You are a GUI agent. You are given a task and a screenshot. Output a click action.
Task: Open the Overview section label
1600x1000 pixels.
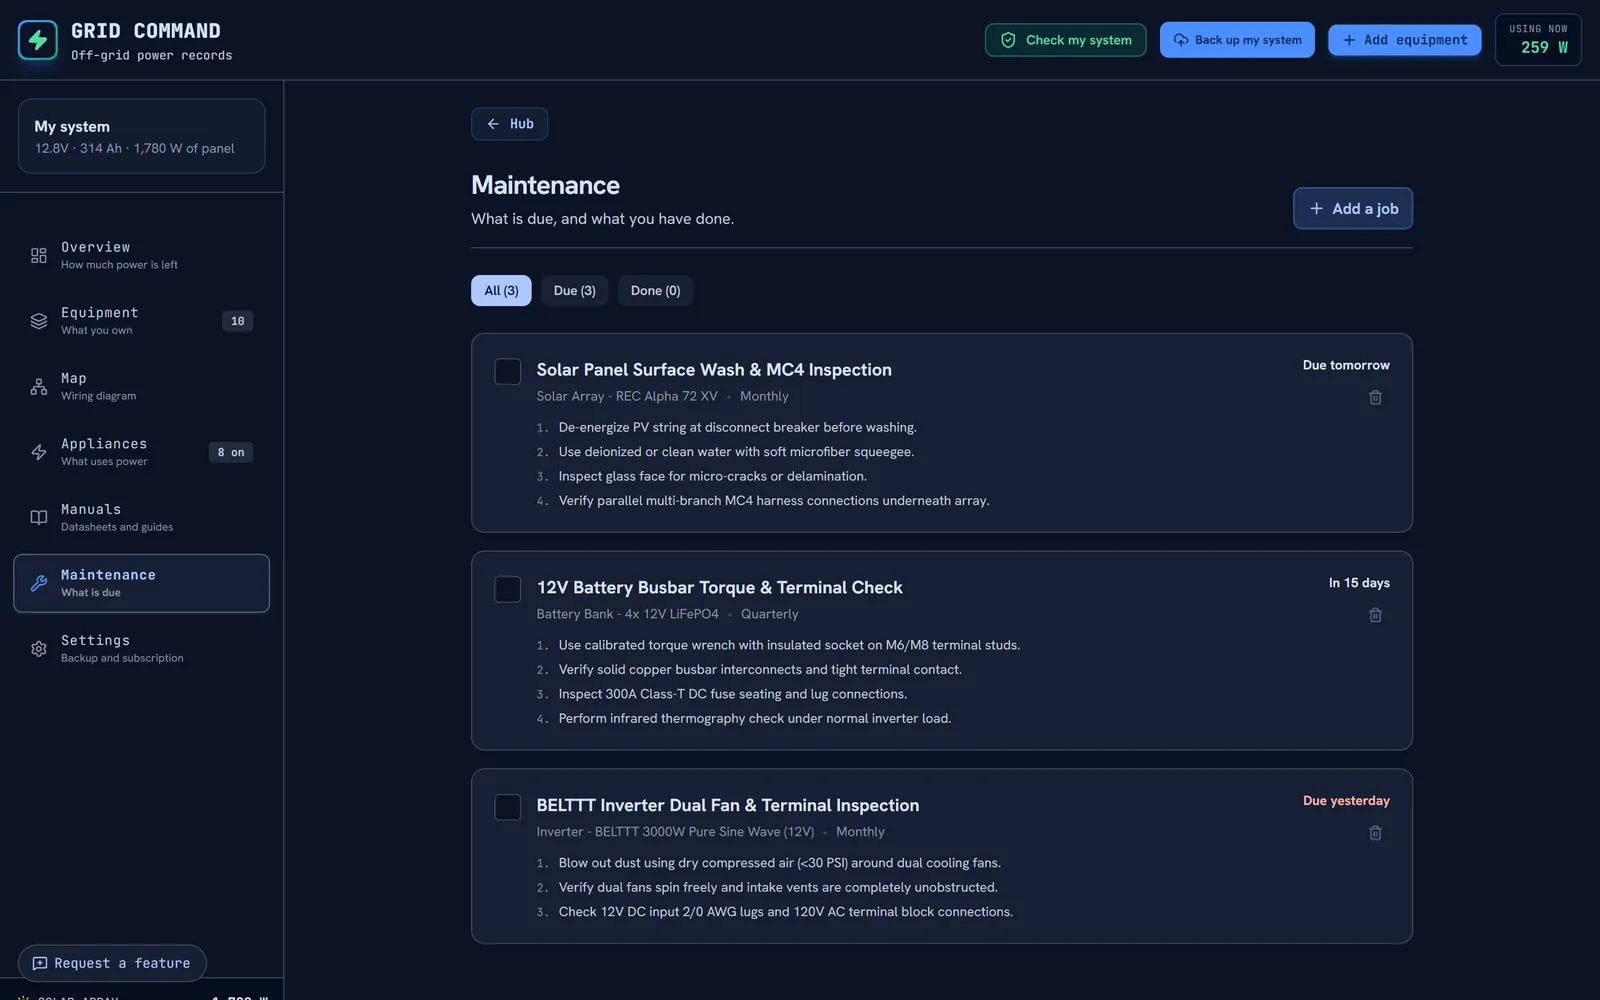(95, 247)
